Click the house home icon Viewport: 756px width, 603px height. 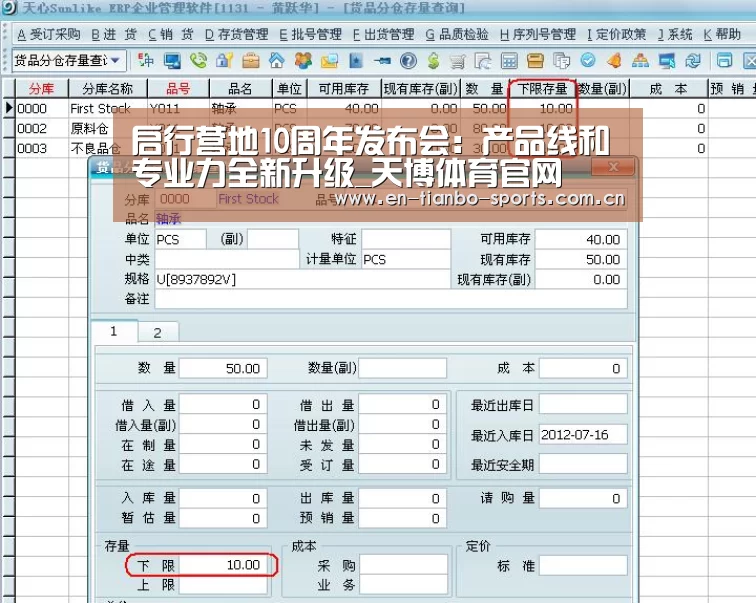click(x=277, y=60)
